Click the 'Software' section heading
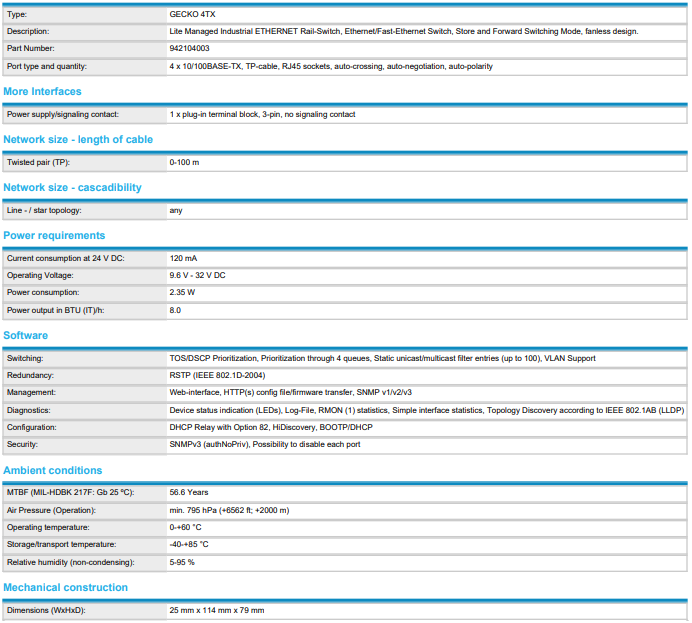Screen dimensions: 692x623 26,335
